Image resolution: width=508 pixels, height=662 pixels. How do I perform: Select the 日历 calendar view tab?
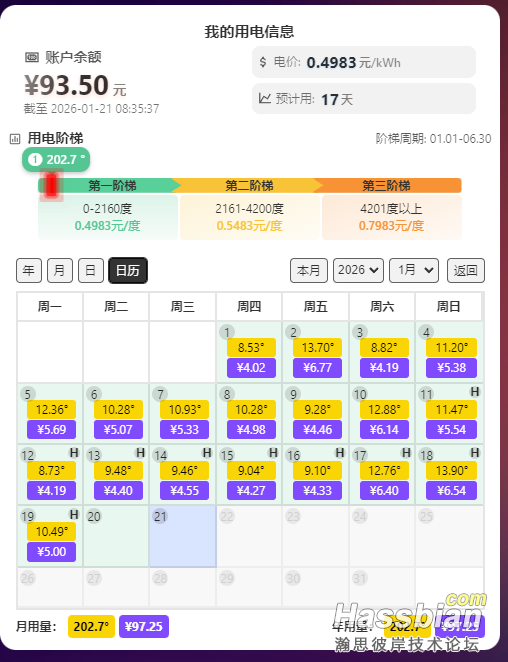point(128,270)
